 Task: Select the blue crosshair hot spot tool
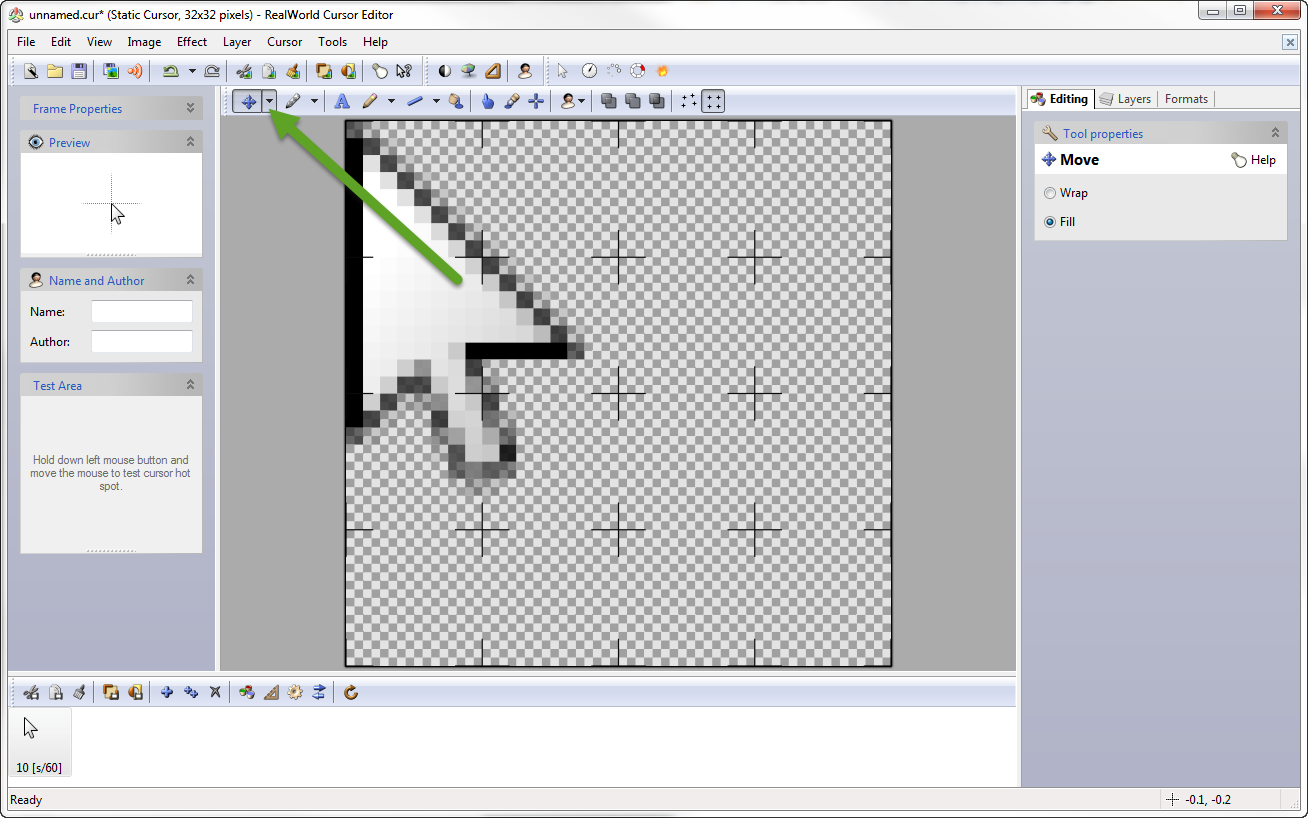536,101
